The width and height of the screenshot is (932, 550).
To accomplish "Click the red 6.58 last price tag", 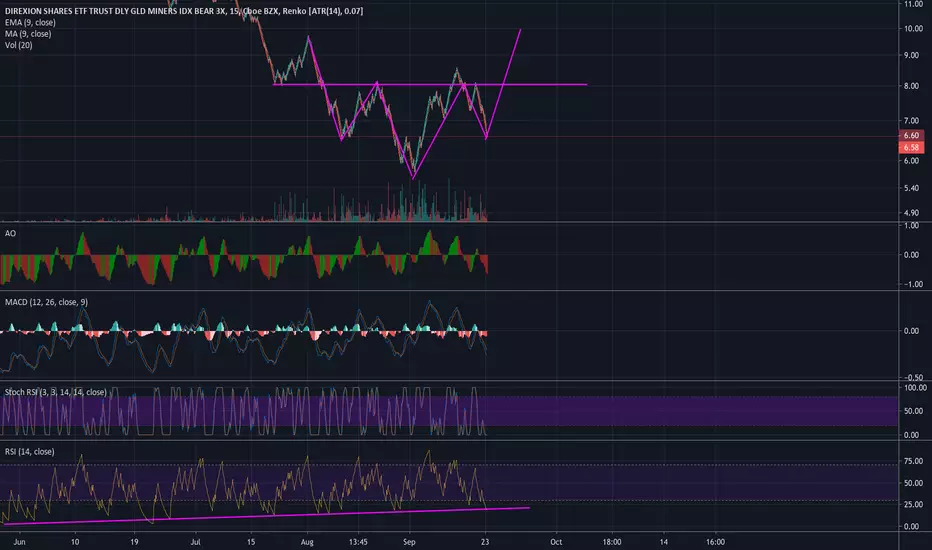I will coord(911,147).
